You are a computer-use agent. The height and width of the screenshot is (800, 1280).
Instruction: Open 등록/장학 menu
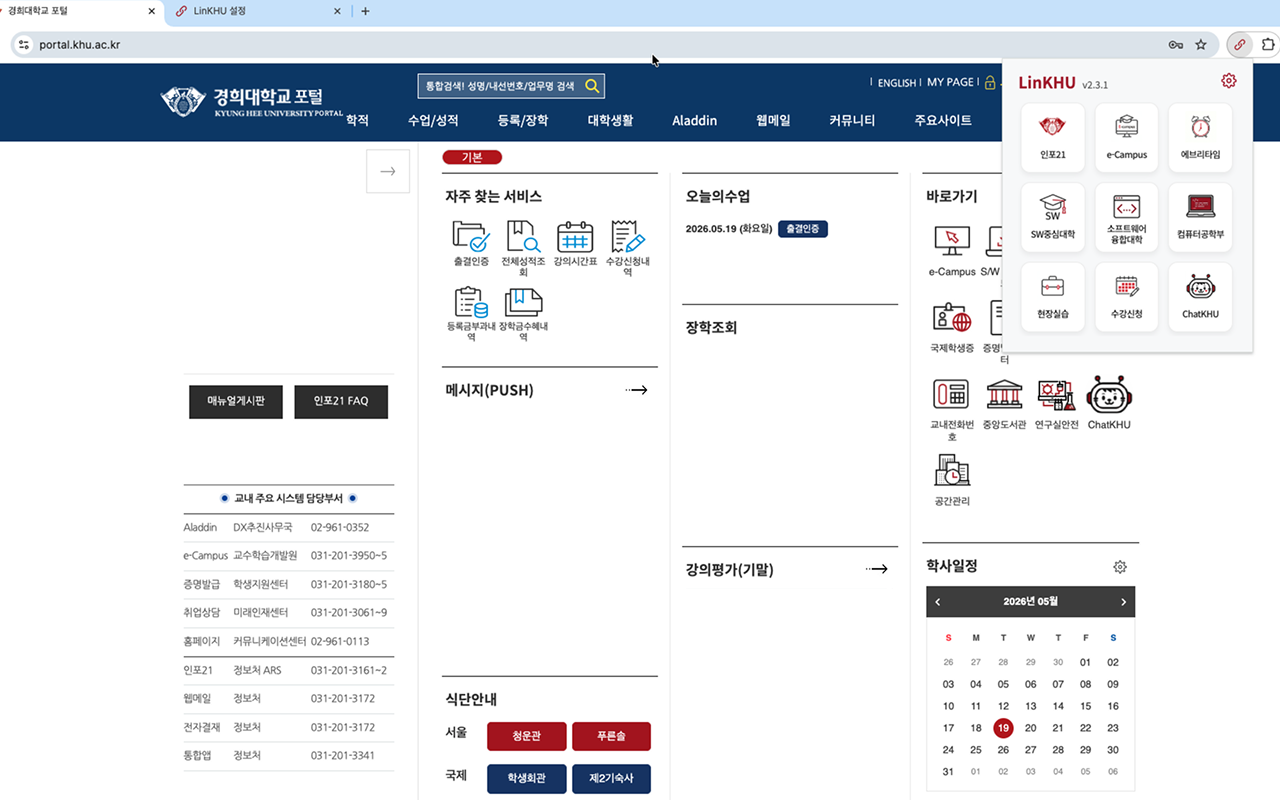point(523,121)
